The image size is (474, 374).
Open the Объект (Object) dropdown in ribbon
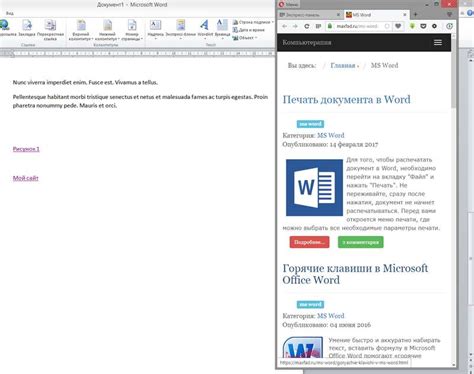(245, 38)
